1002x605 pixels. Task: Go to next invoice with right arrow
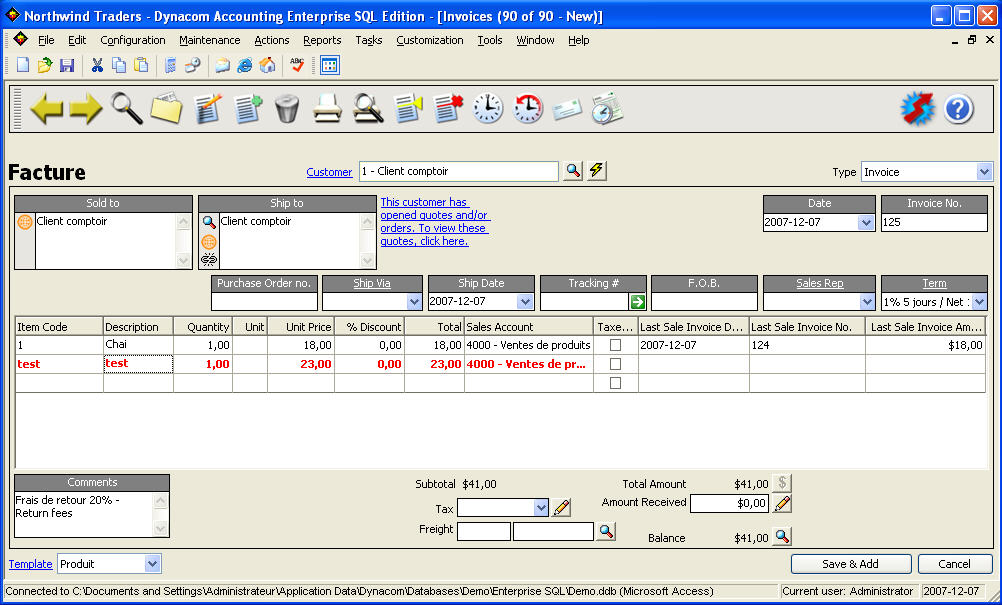pos(86,109)
